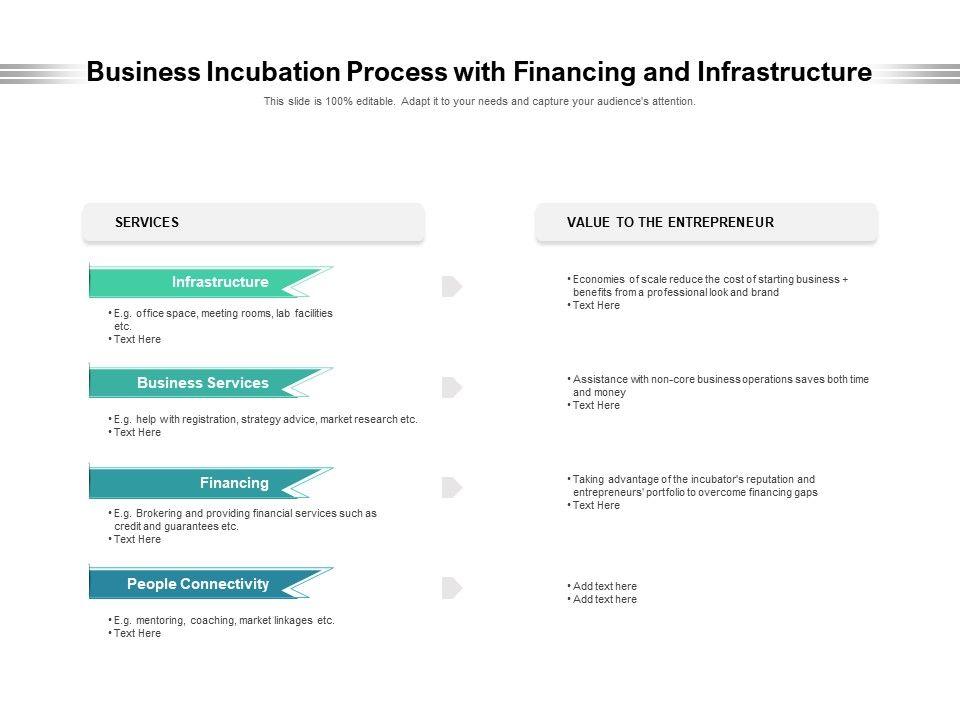The height and width of the screenshot is (720, 960).
Task: Select the Infrastructure banner
Action: click(x=211, y=282)
